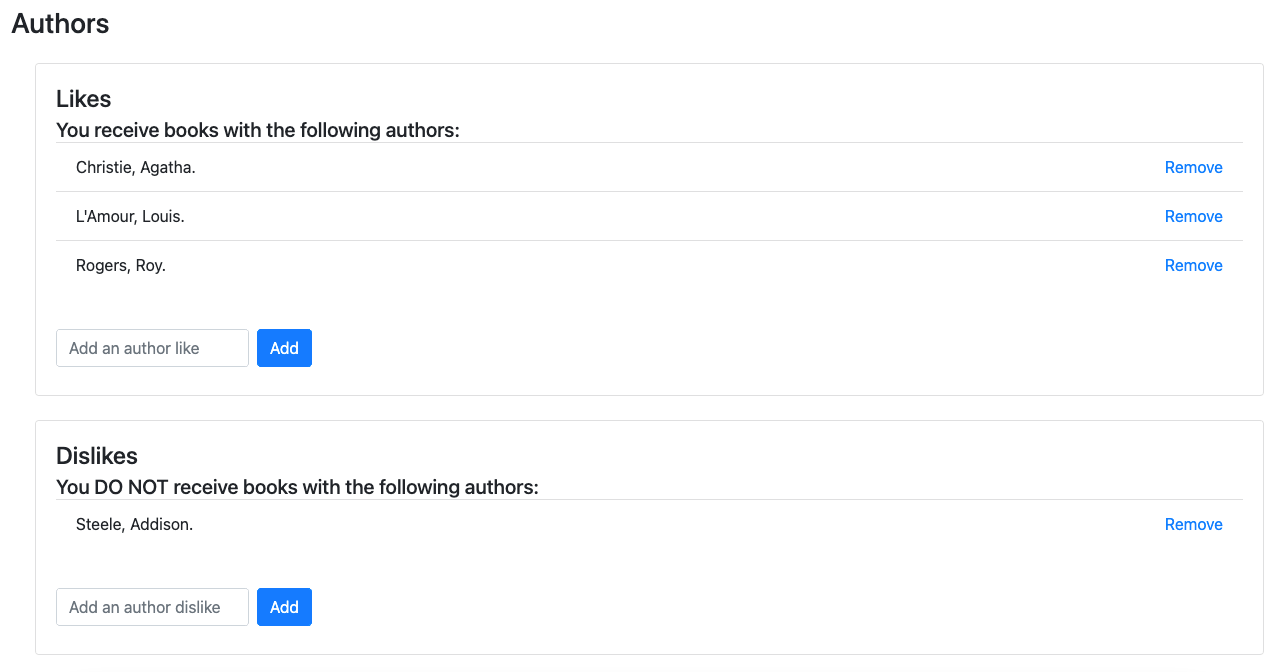Click the Dislikes section heading

point(97,456)
